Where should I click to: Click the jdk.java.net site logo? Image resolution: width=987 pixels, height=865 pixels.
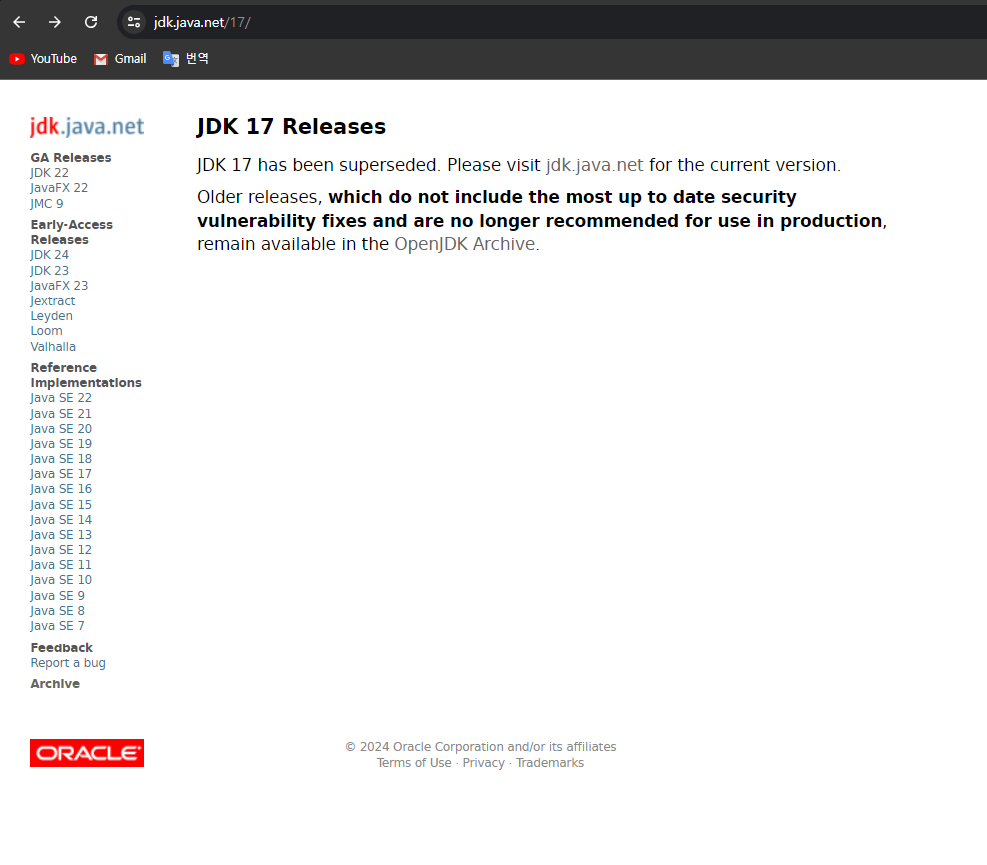pyautogui.click(x=87, y=127)
